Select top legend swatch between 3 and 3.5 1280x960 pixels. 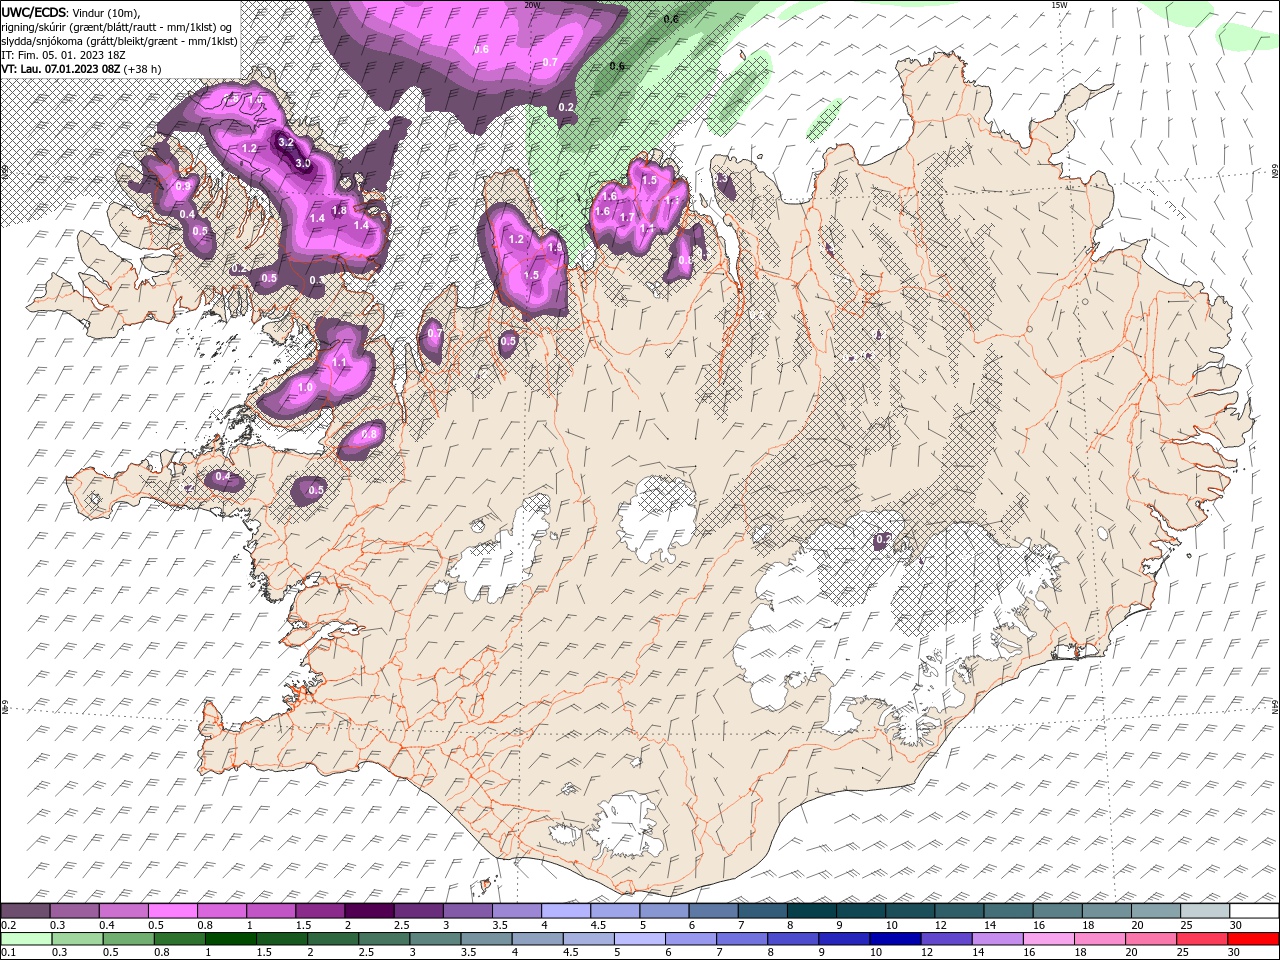coord(467,910)
